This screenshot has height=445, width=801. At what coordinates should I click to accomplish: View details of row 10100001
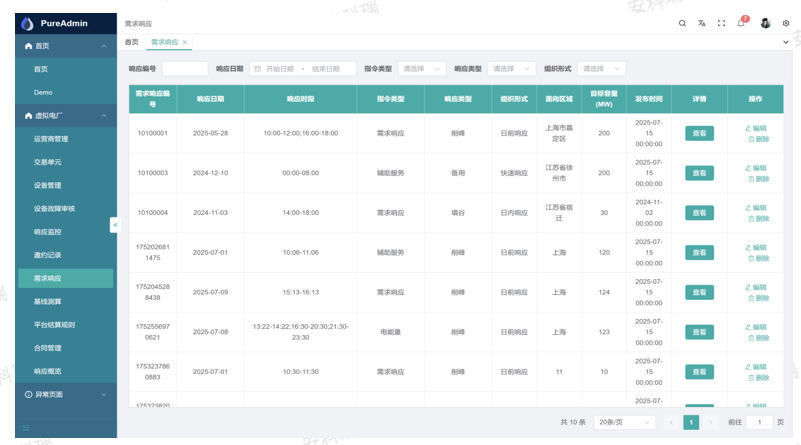pyautogui.click(x=699, y=133)
